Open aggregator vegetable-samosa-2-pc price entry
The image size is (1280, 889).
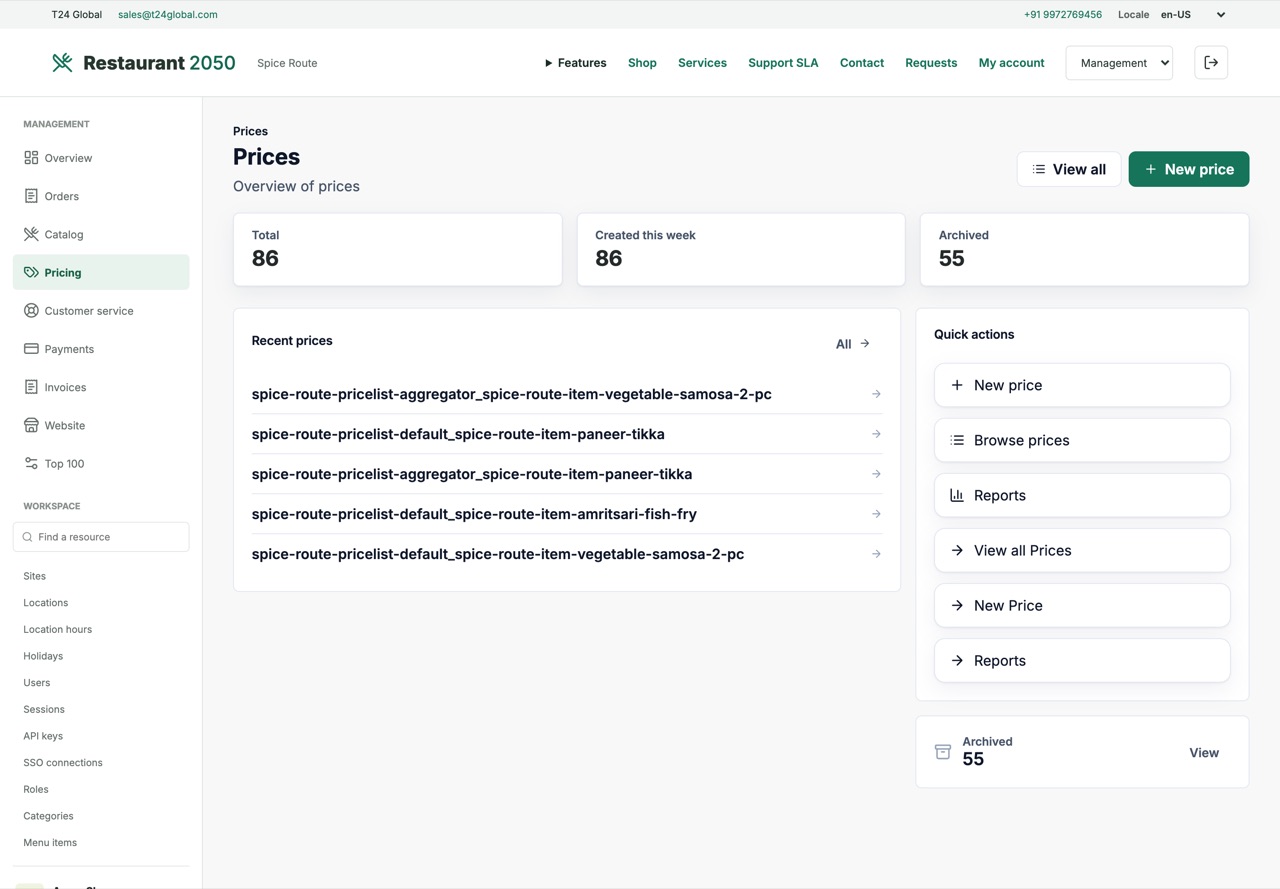tap(567, 394)
